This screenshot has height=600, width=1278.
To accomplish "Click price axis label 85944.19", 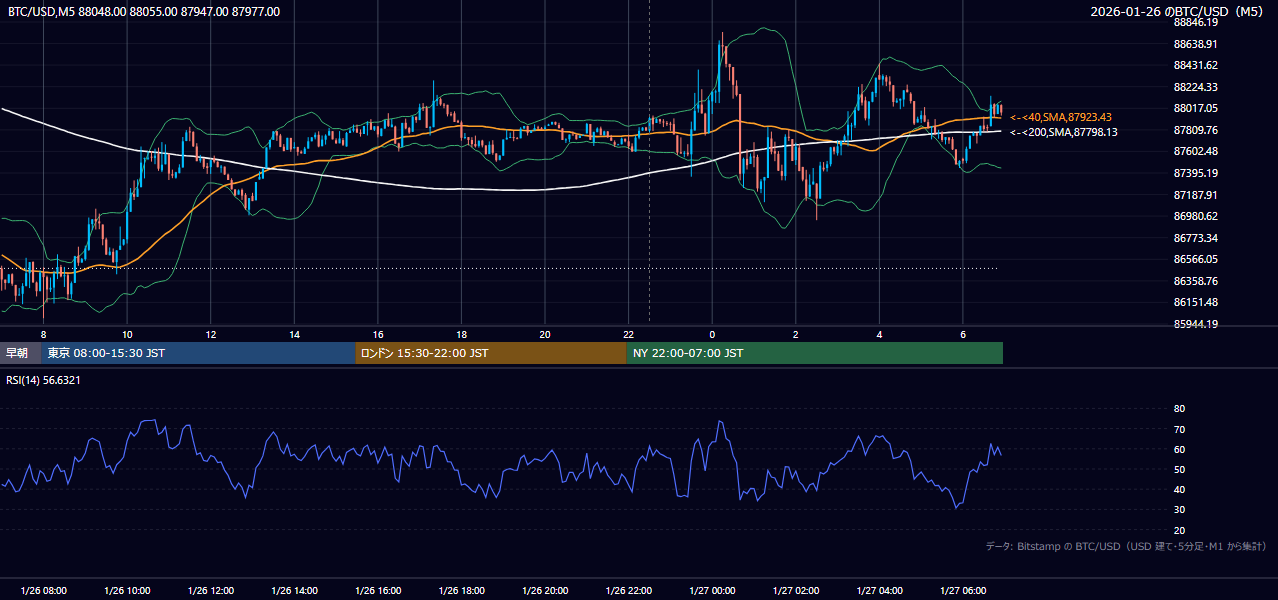I will click(1196, 324).
